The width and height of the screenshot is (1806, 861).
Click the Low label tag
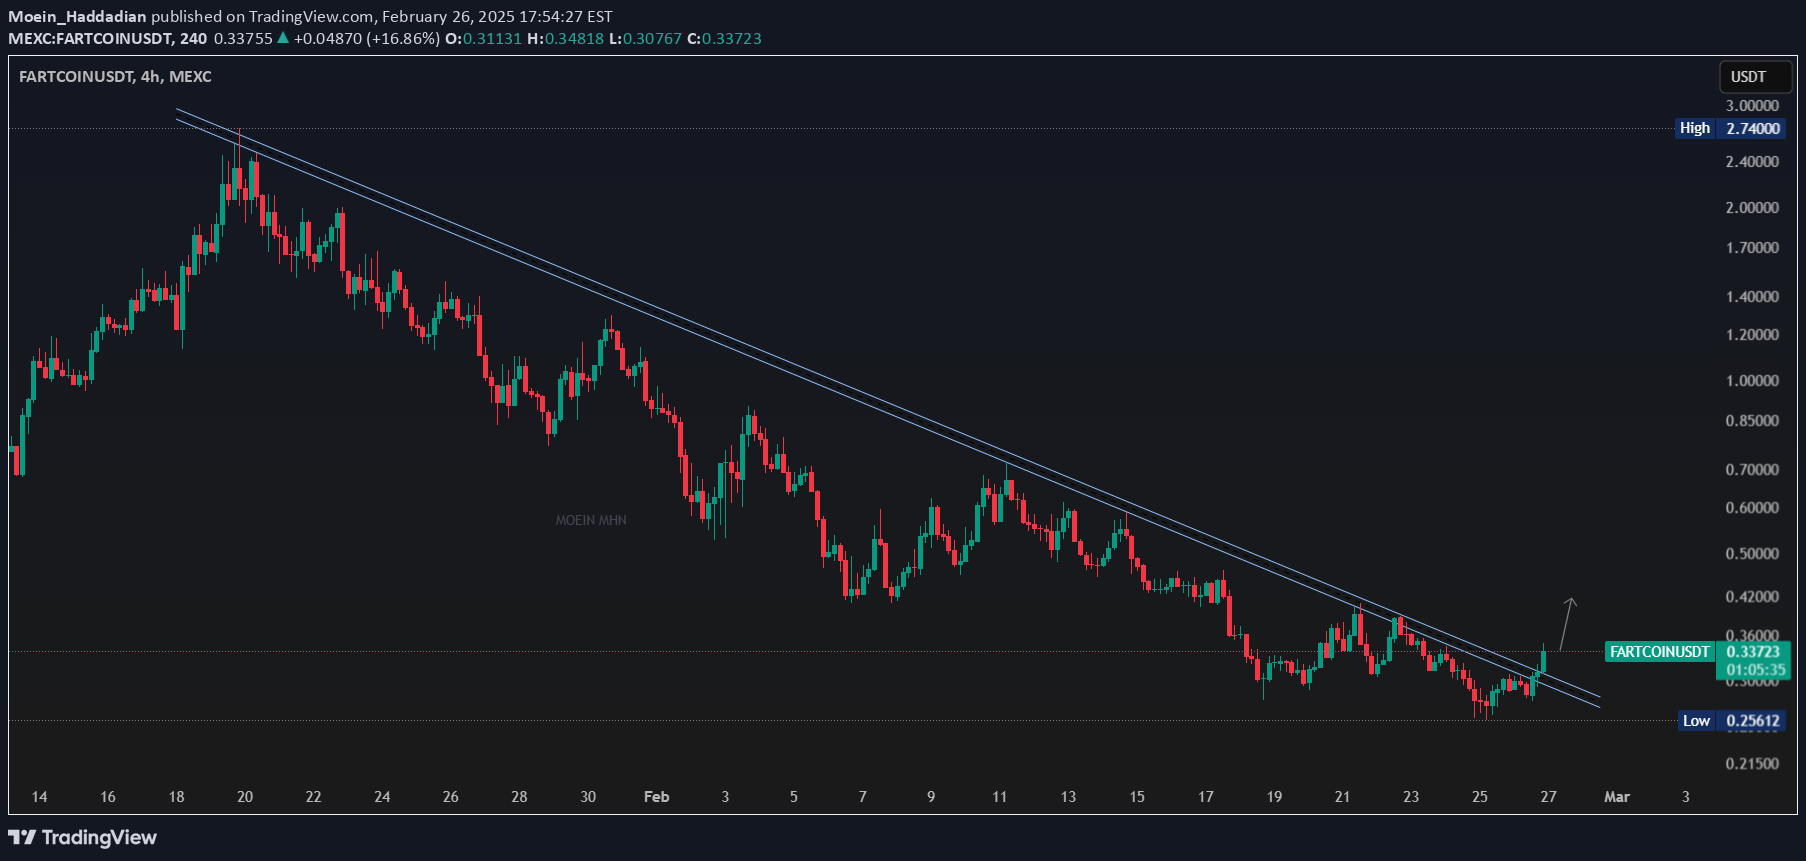pyautogui.click(x=1696, y=721)
